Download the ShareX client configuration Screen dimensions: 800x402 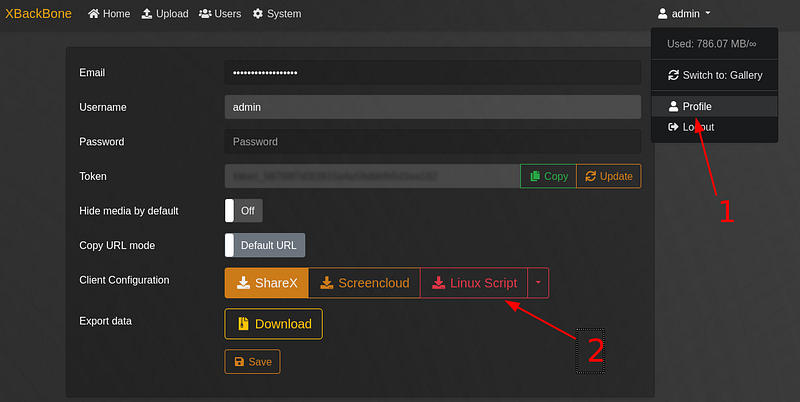266,283
